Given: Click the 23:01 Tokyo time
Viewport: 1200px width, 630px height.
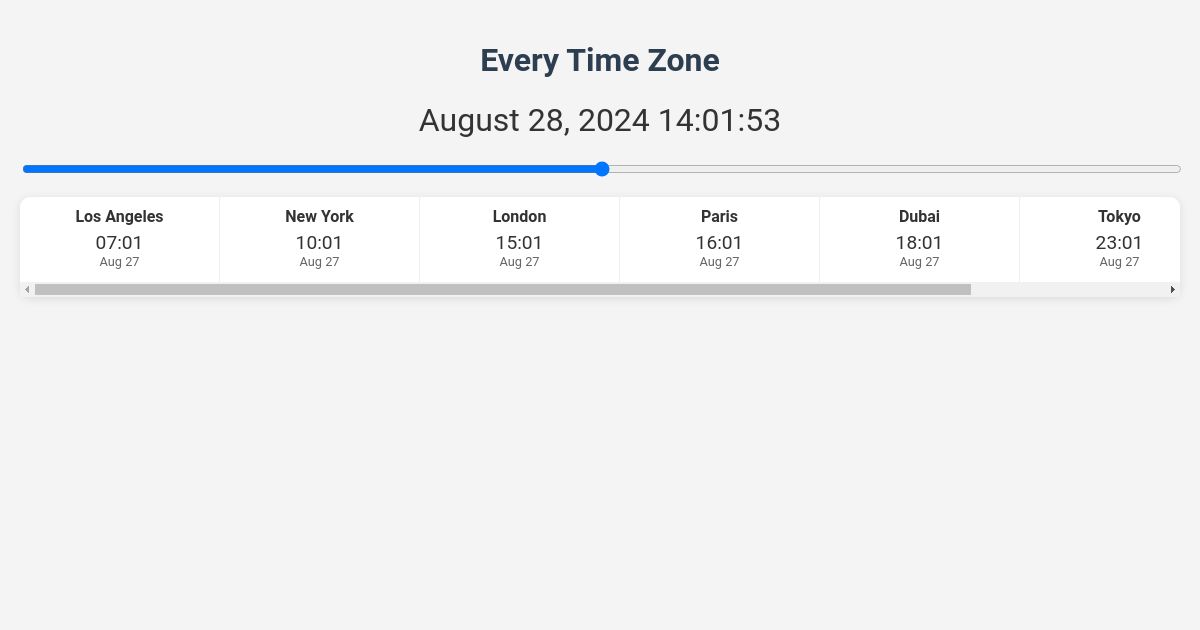Looking at the screenshot, I should [x=1119, y=242].
